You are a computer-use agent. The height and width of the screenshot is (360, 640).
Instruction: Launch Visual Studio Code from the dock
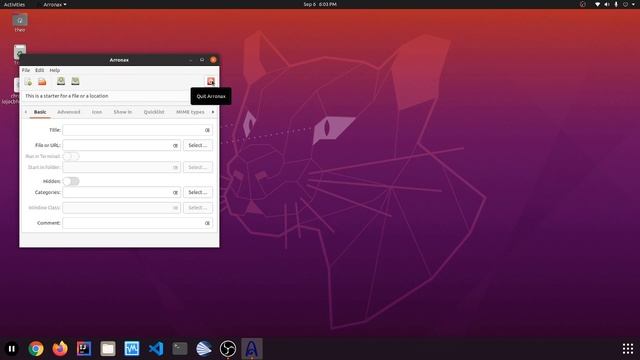tap(156, 349)
